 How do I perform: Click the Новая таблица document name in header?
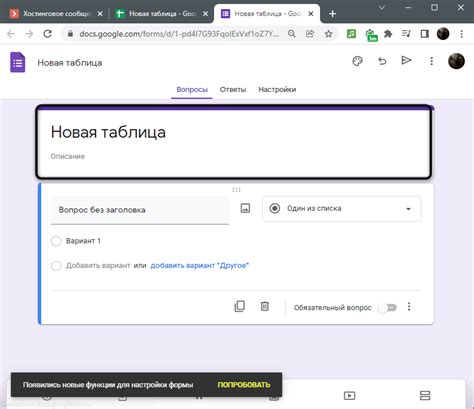70,63
